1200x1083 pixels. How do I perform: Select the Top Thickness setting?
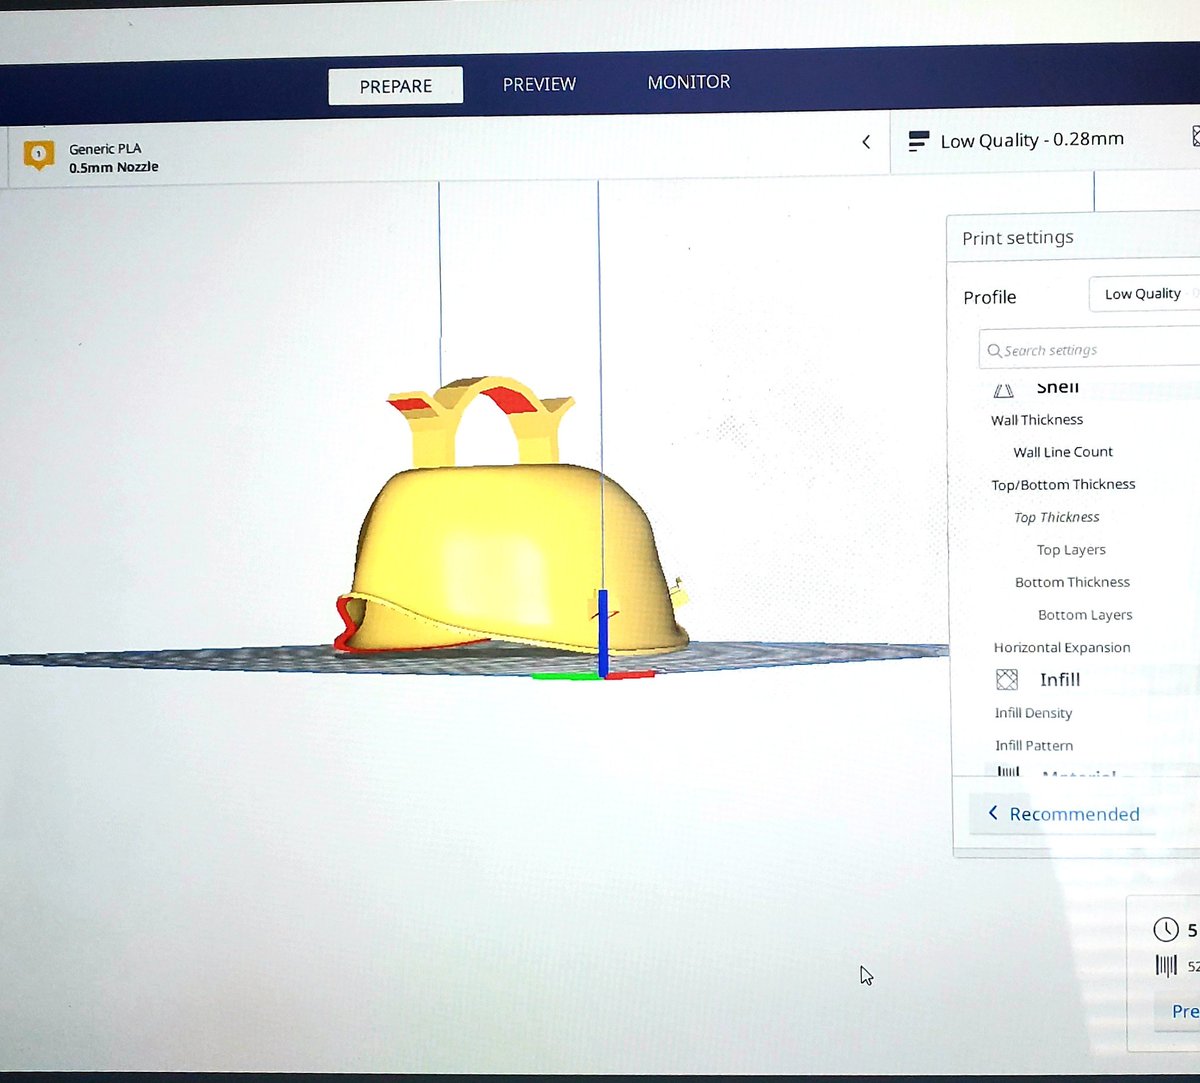1056,517
